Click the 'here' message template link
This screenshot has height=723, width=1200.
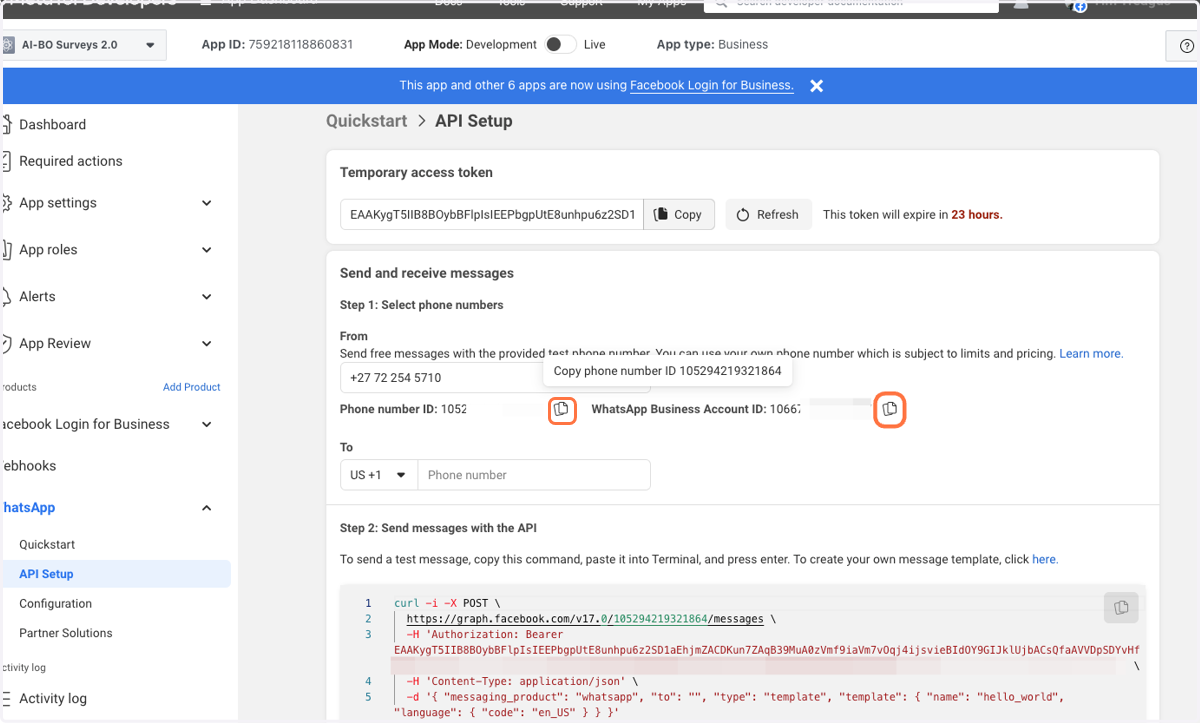pyautogui.click(x=1045, y=560)
